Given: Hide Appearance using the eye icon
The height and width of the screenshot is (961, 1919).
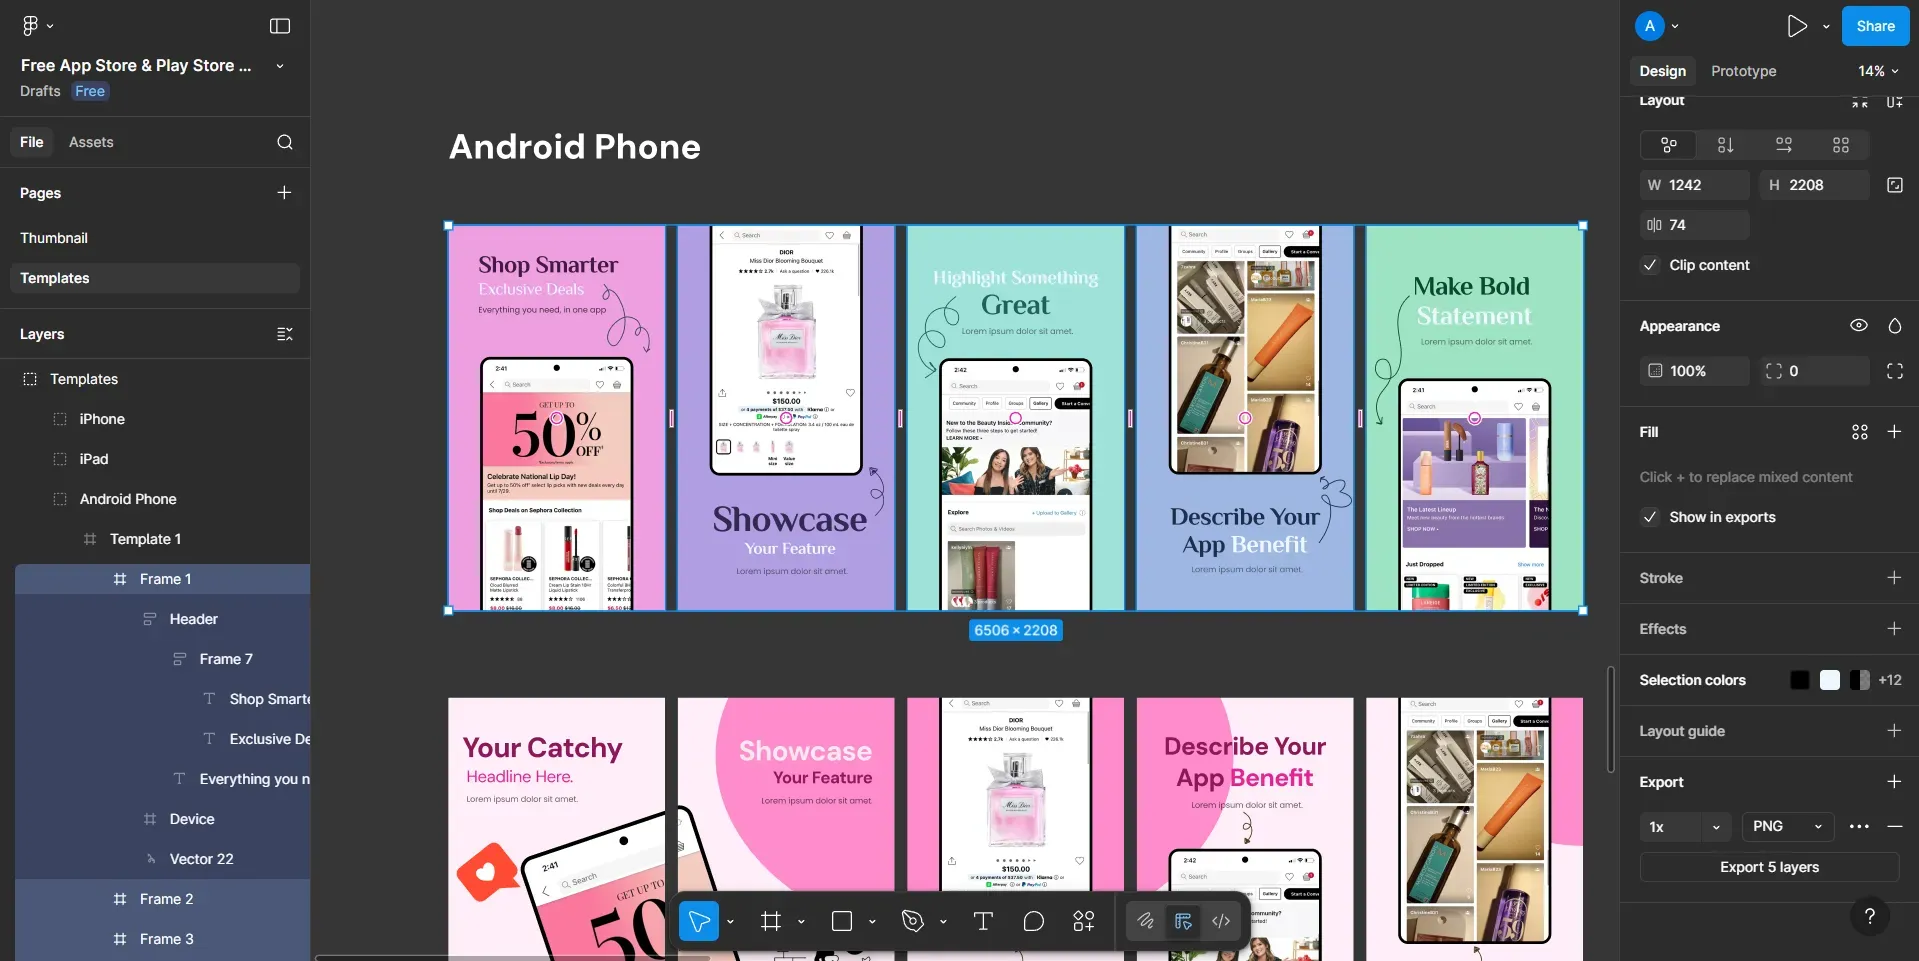Looking at the screenshot, I should pyautogui.click(x=1859, y=325).
